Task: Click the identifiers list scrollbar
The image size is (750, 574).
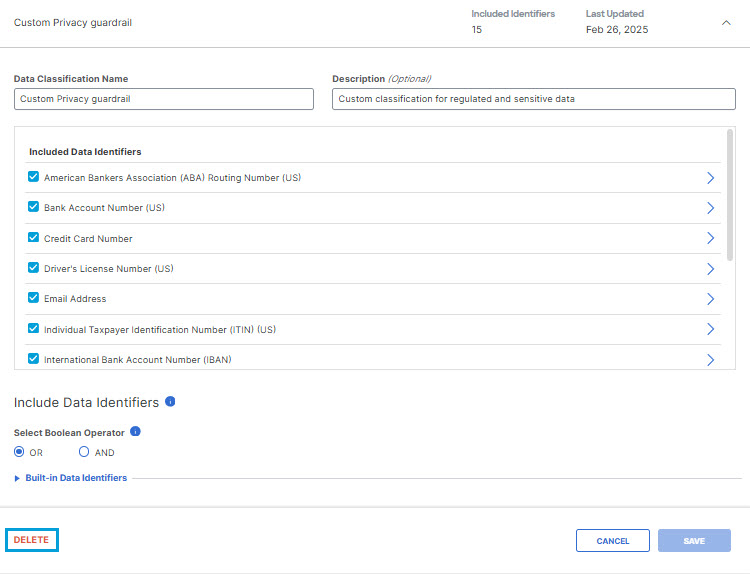Action: click(x=729, y=195)
